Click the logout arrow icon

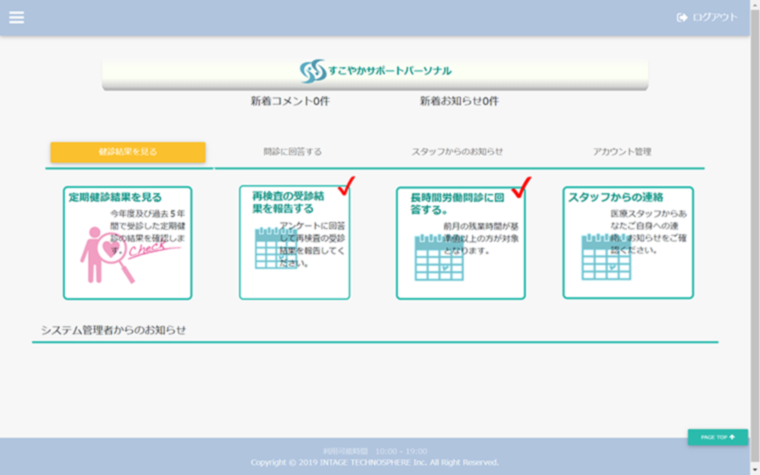(x=682, y=17)
